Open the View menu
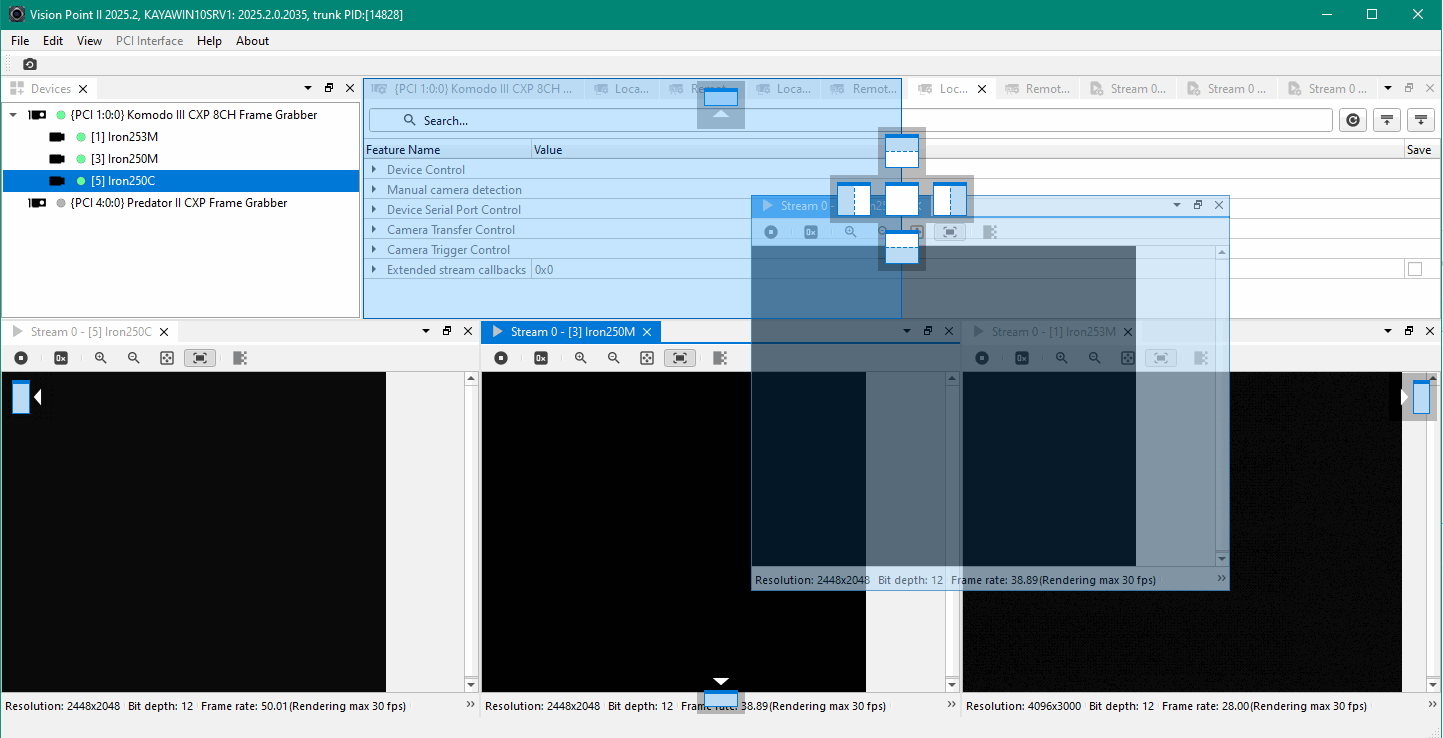The image size is (1443, 738). tap(89, 41)
